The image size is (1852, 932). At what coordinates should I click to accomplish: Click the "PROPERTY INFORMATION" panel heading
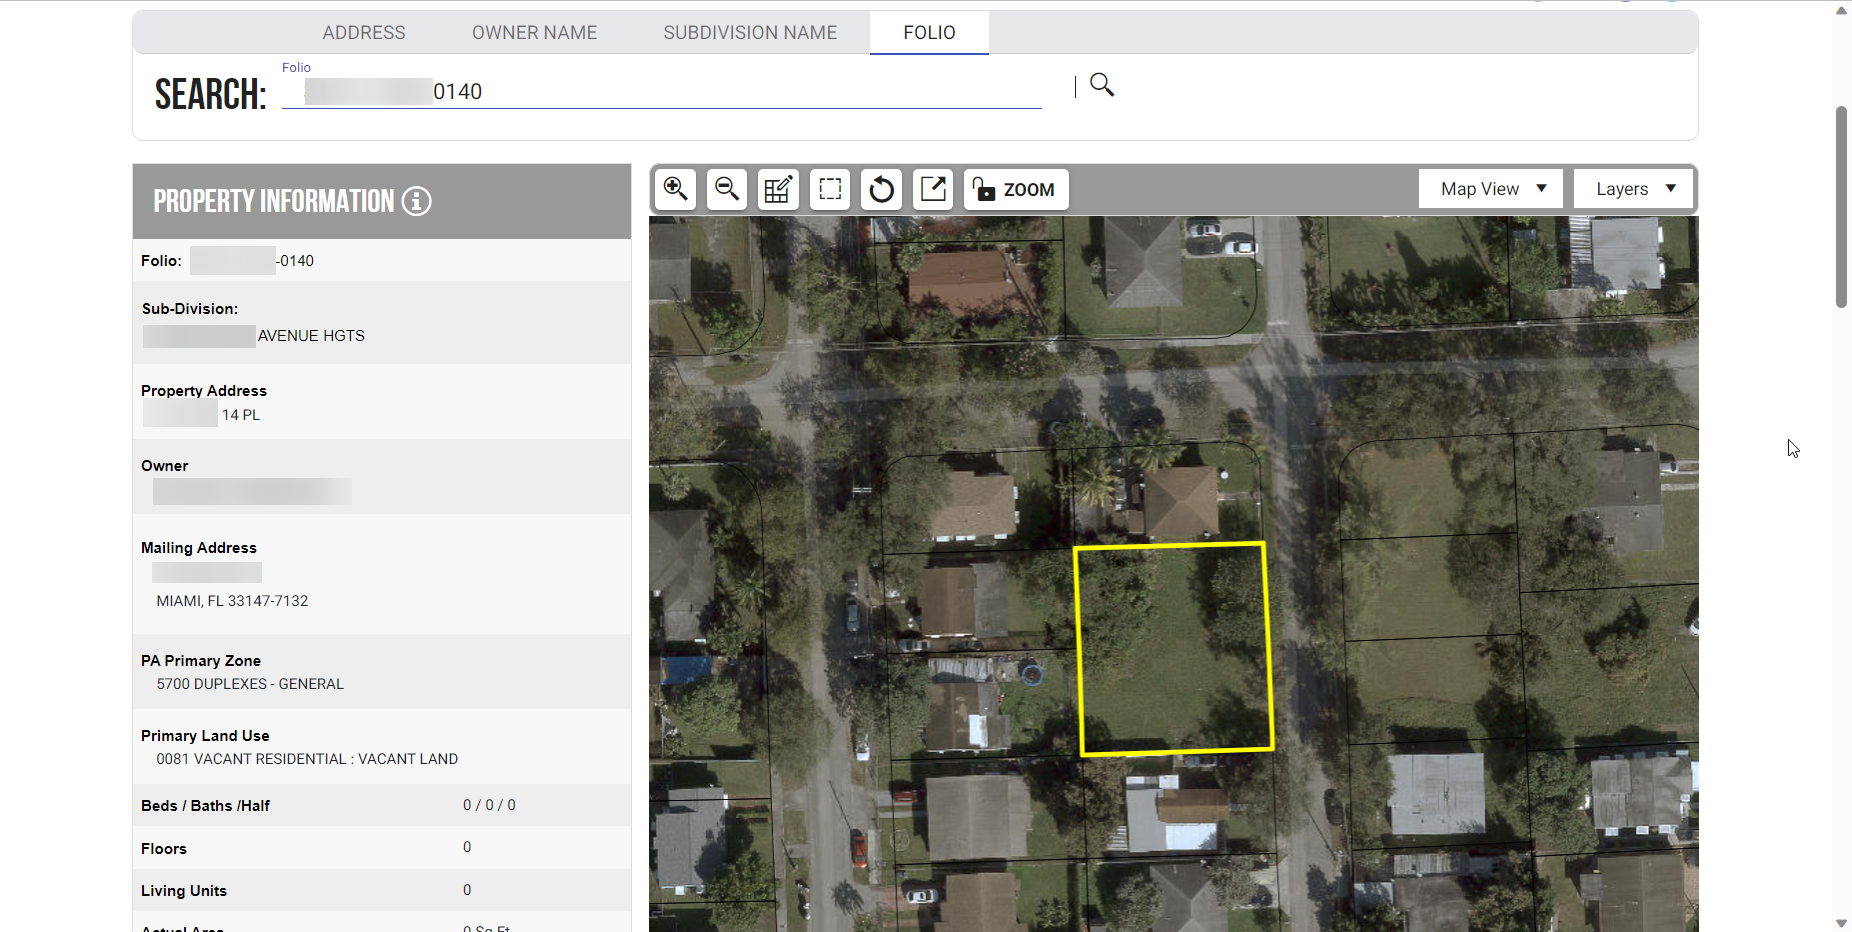(x=274, y=201)
